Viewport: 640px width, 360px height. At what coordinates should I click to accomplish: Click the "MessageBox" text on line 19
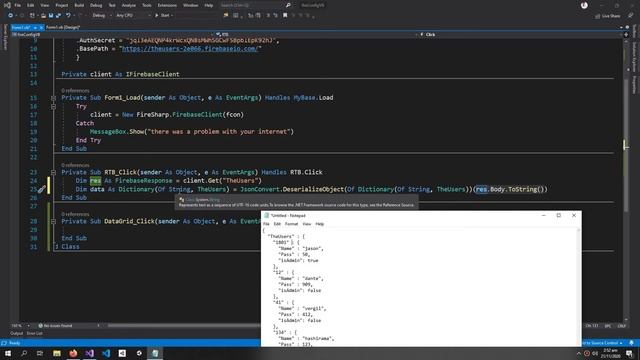(108, 132)
